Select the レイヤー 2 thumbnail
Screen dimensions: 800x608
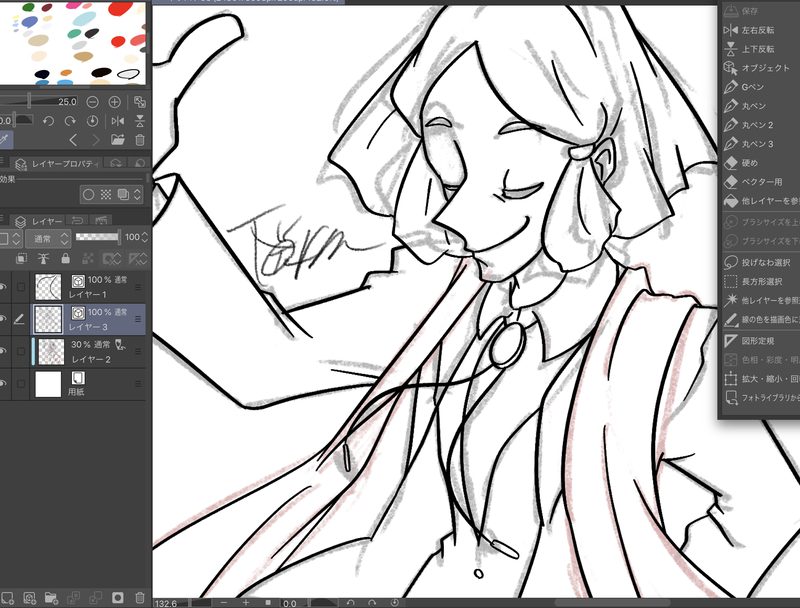[51, 351]
